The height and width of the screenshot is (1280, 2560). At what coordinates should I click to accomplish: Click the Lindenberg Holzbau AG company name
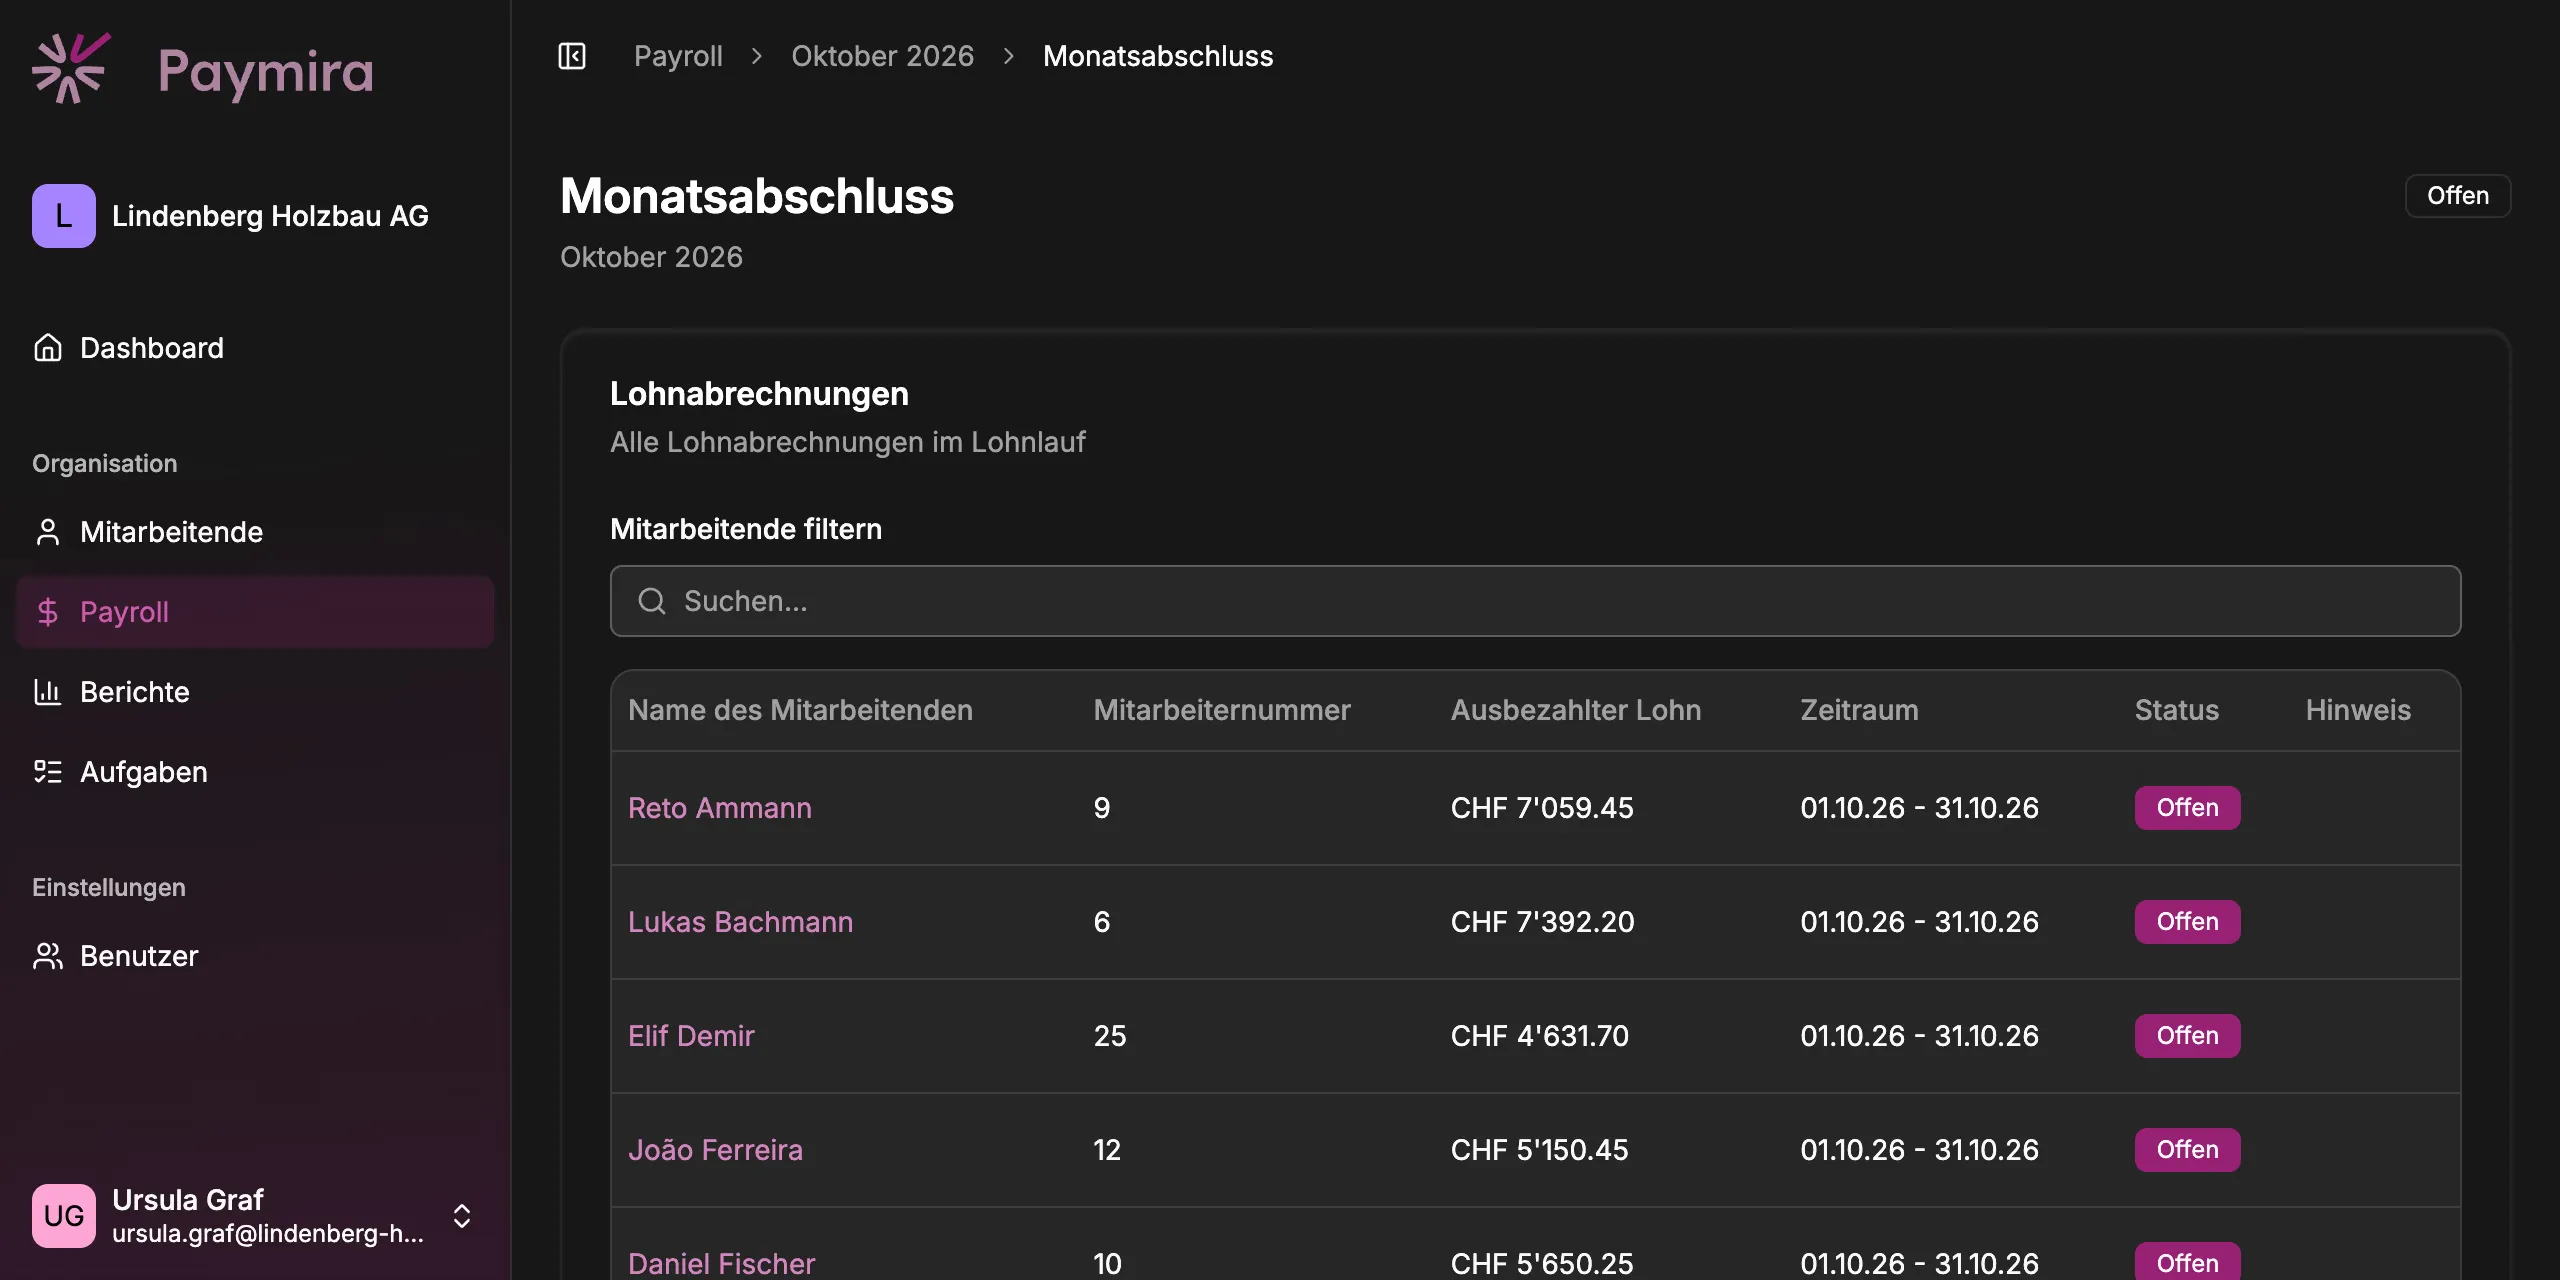tap(270, 216)
